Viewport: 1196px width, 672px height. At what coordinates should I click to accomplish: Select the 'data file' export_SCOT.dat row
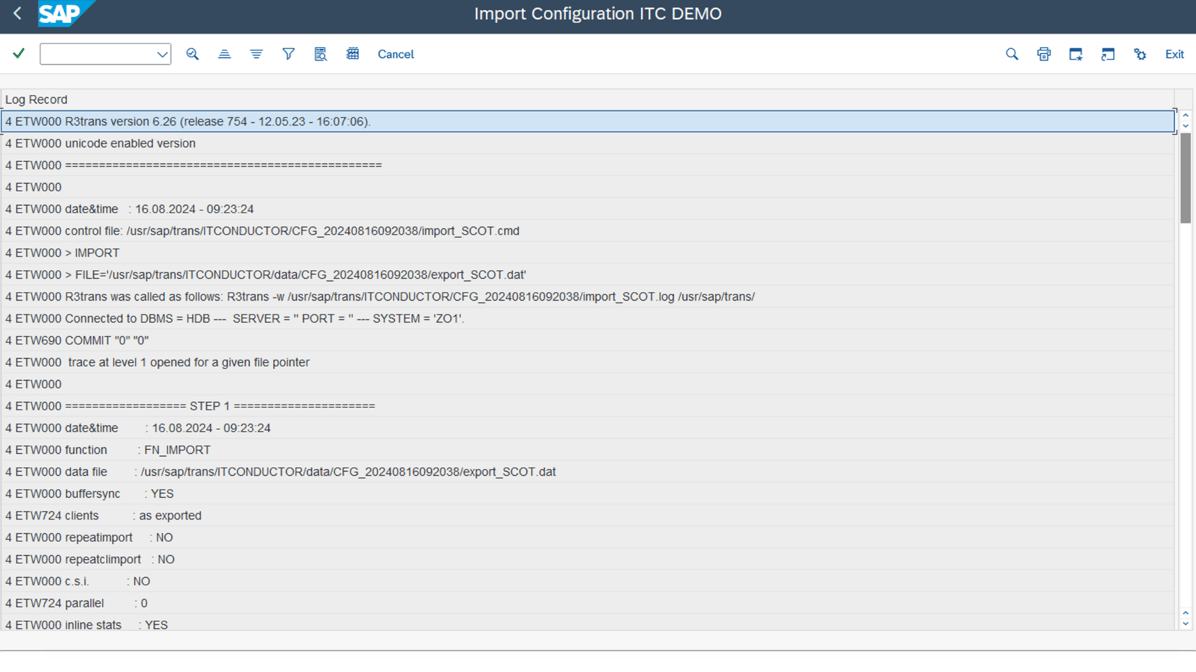coord(587,472)
